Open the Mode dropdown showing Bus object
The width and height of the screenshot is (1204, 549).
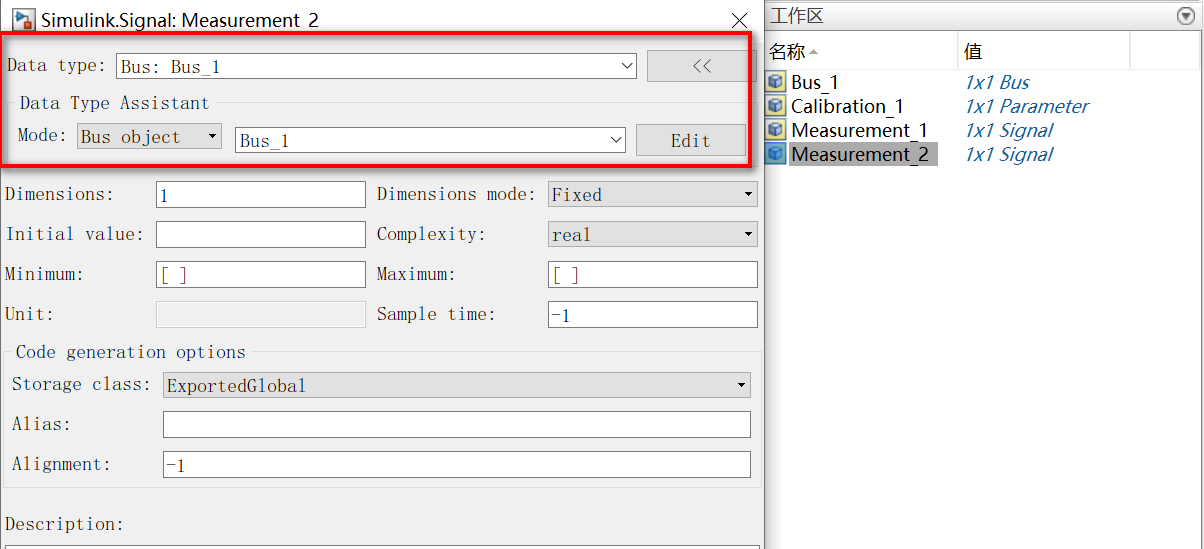149,137
